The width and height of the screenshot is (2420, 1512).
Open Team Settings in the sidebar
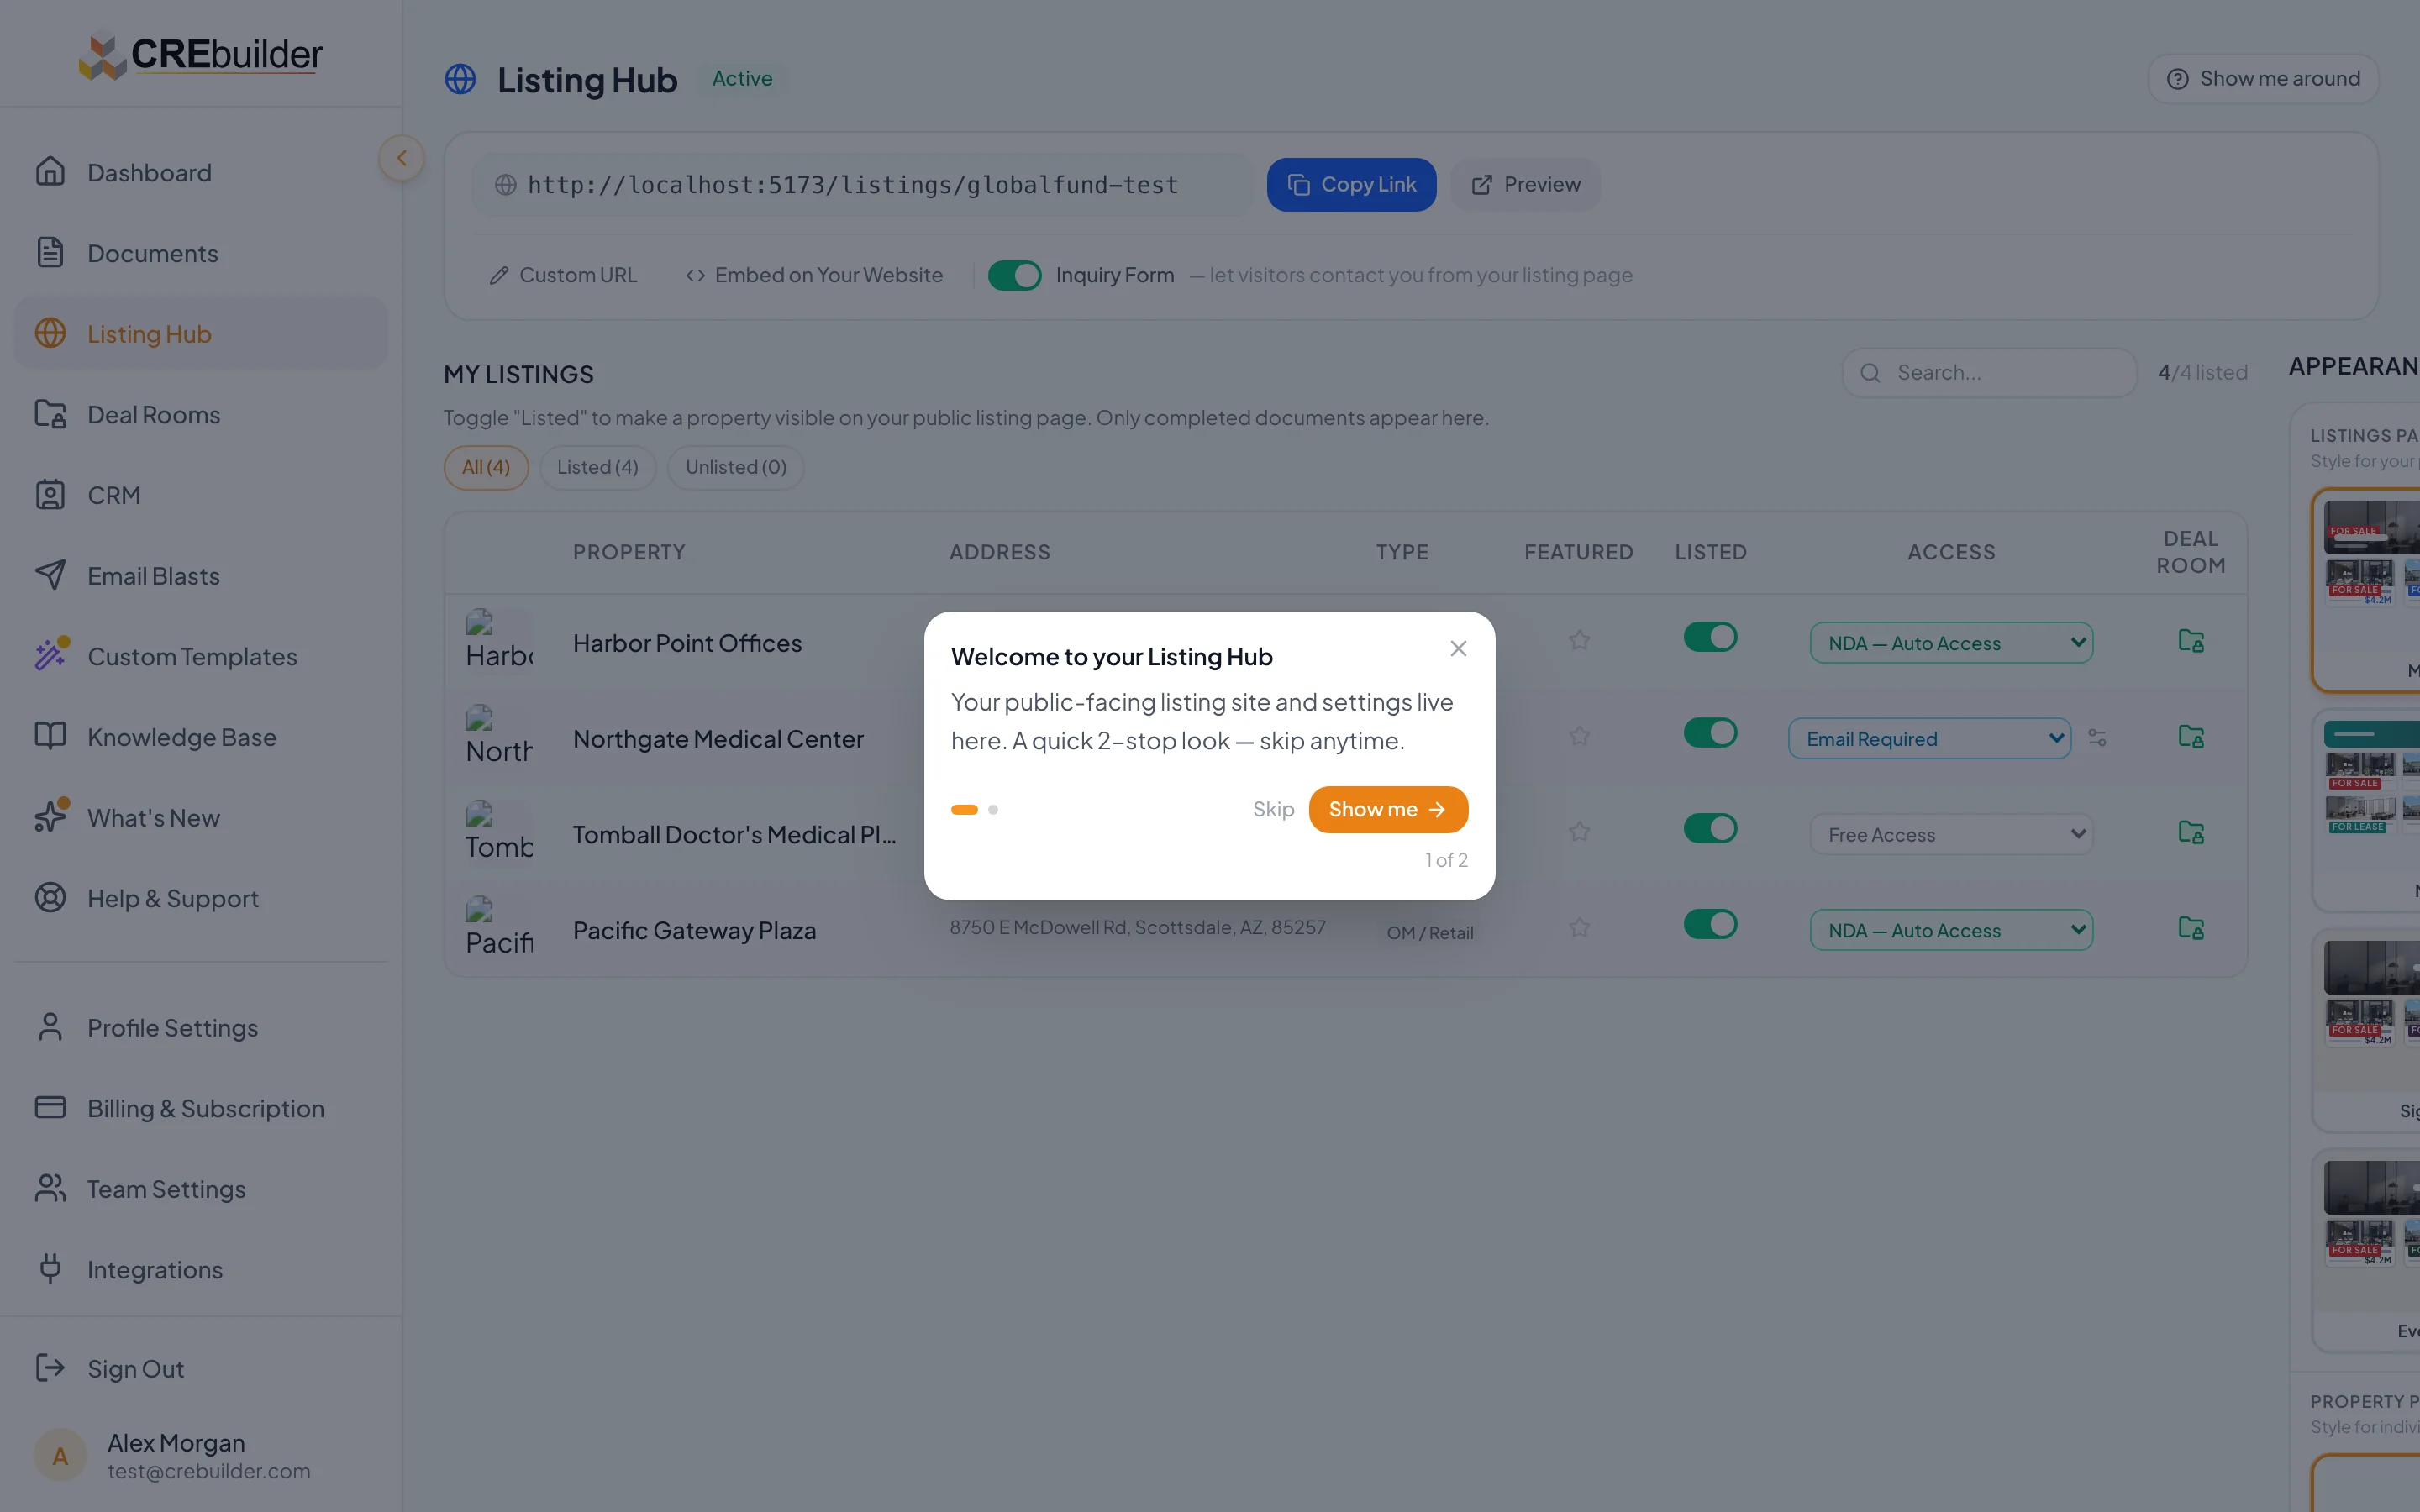(201, 1189)
